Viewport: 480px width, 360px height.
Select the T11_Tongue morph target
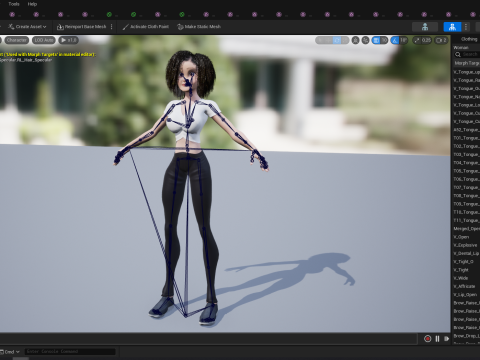(x=466, y=220)
